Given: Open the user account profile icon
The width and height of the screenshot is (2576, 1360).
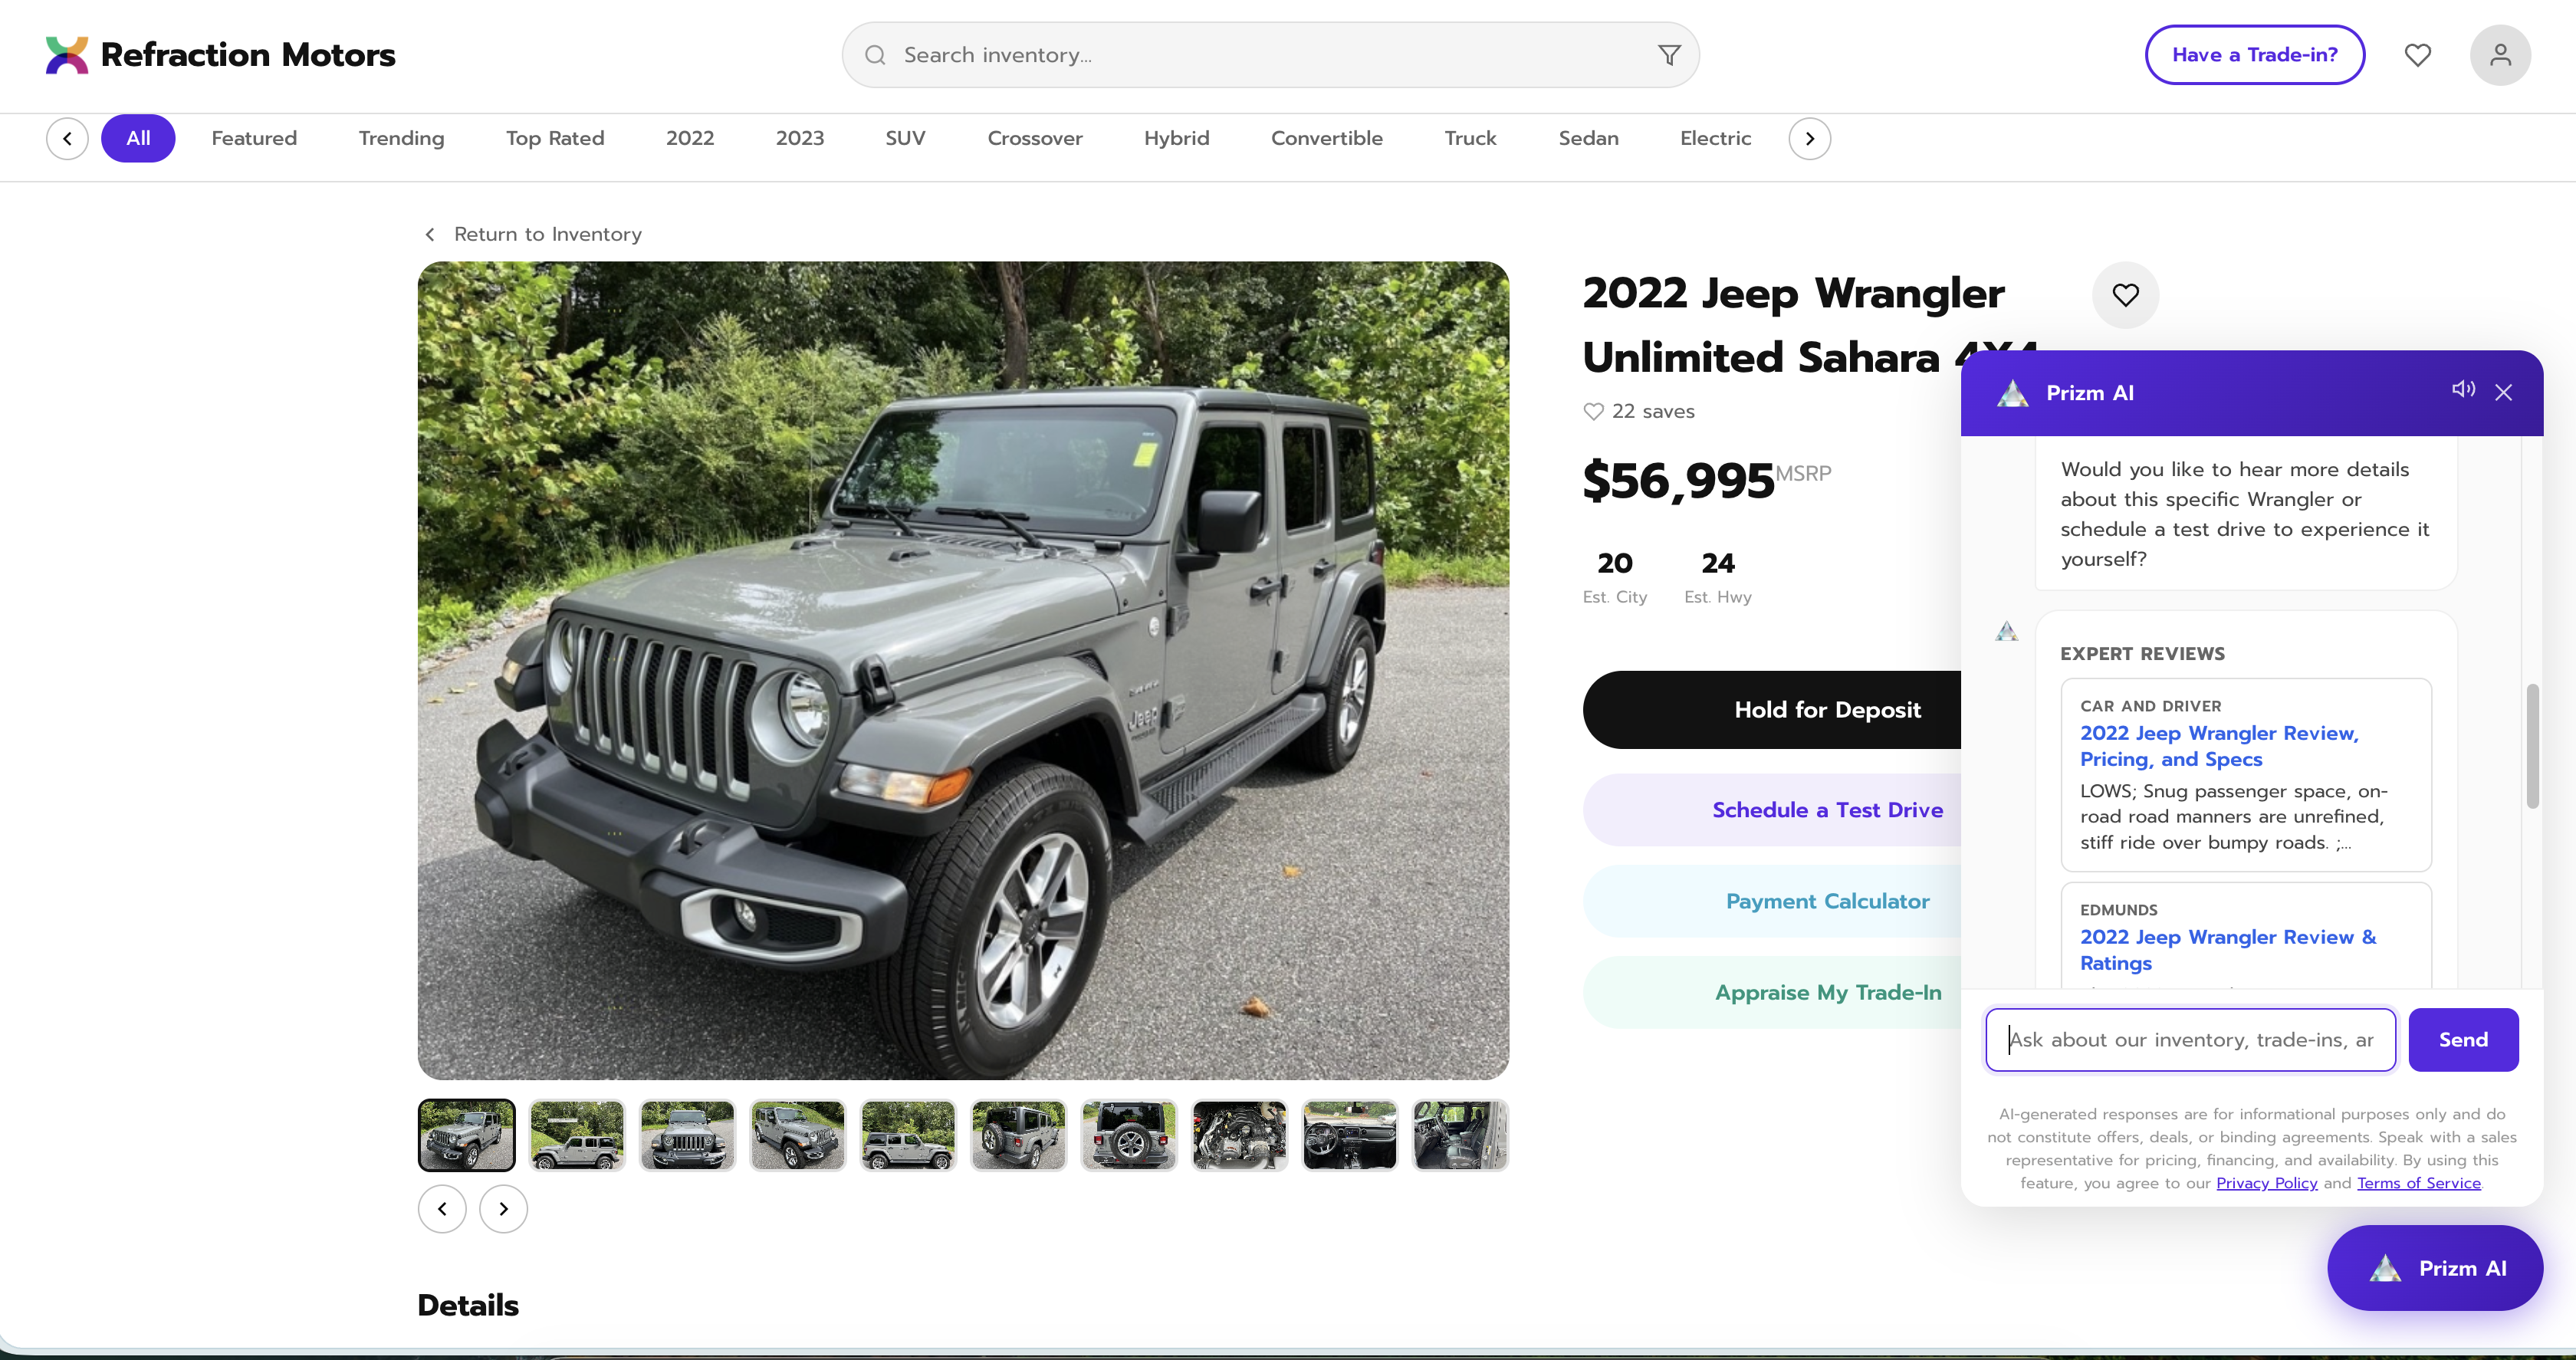Looking at the screenshot, I should tap(2499, 55).
